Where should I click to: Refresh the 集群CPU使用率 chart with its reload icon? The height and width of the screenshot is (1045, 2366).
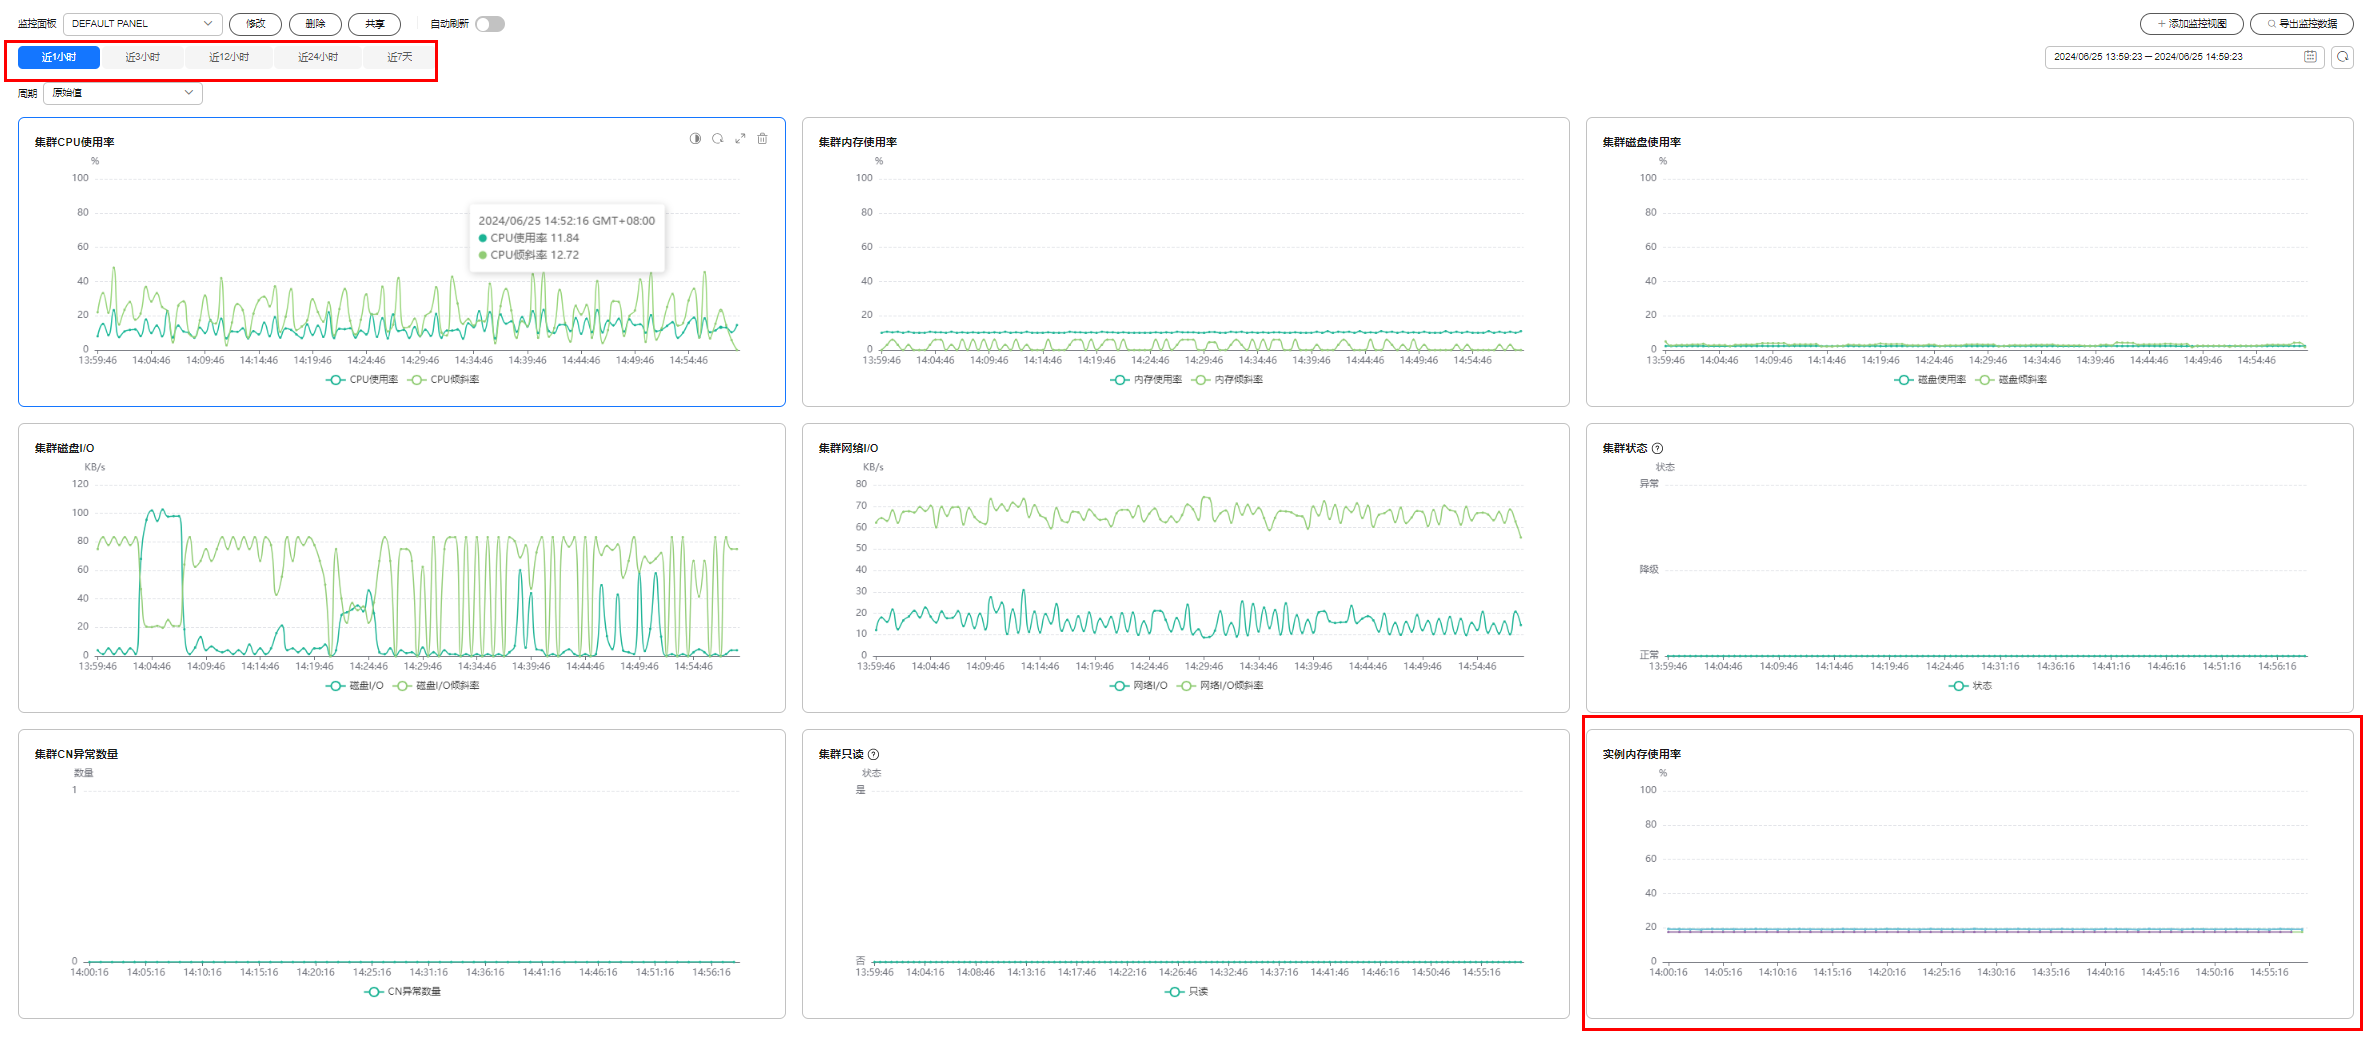click(x=717, y=139)
